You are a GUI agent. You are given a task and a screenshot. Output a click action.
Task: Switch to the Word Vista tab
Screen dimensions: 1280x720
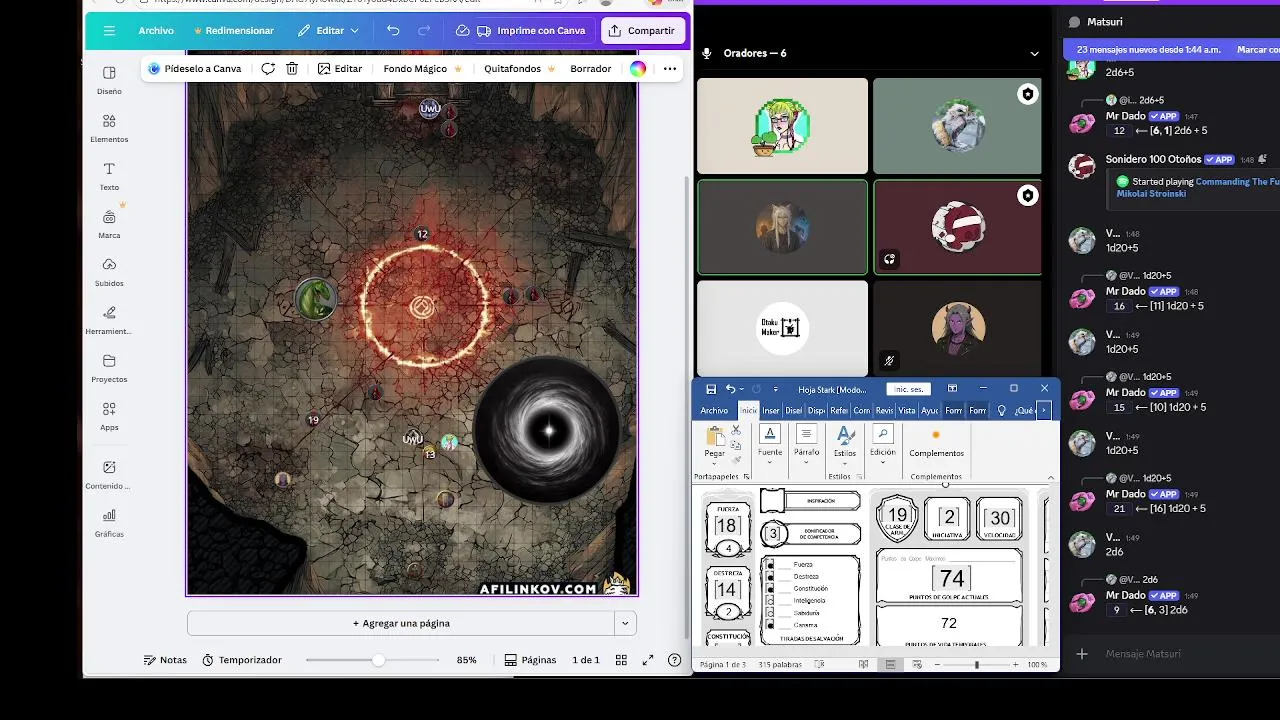tap(907, 411)
